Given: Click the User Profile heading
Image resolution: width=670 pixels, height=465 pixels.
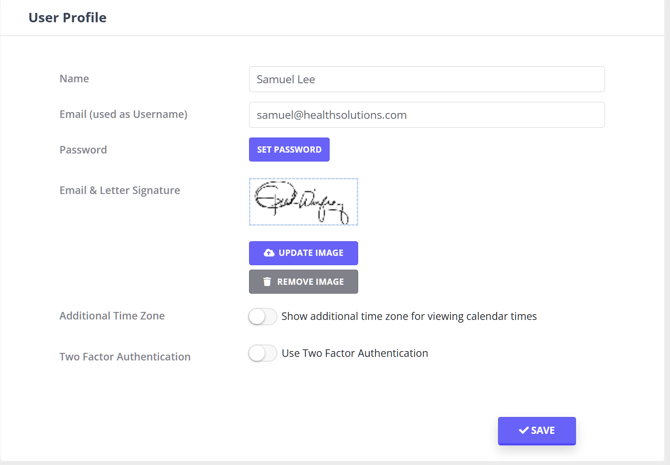Looking at the screenshot, I should [67, 17].
